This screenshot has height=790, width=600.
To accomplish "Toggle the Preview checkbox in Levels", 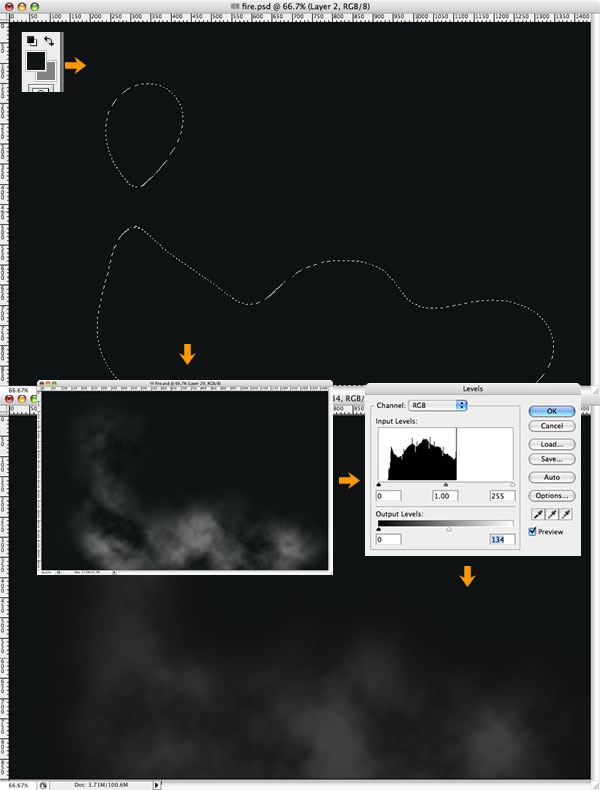I will [x=532, y=532].
